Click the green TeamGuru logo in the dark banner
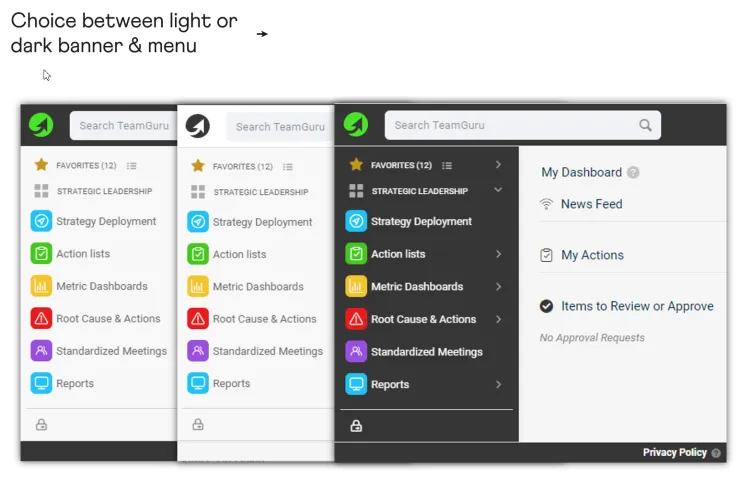The height and width of the screenshot is (500, 750). pos(356,125)
